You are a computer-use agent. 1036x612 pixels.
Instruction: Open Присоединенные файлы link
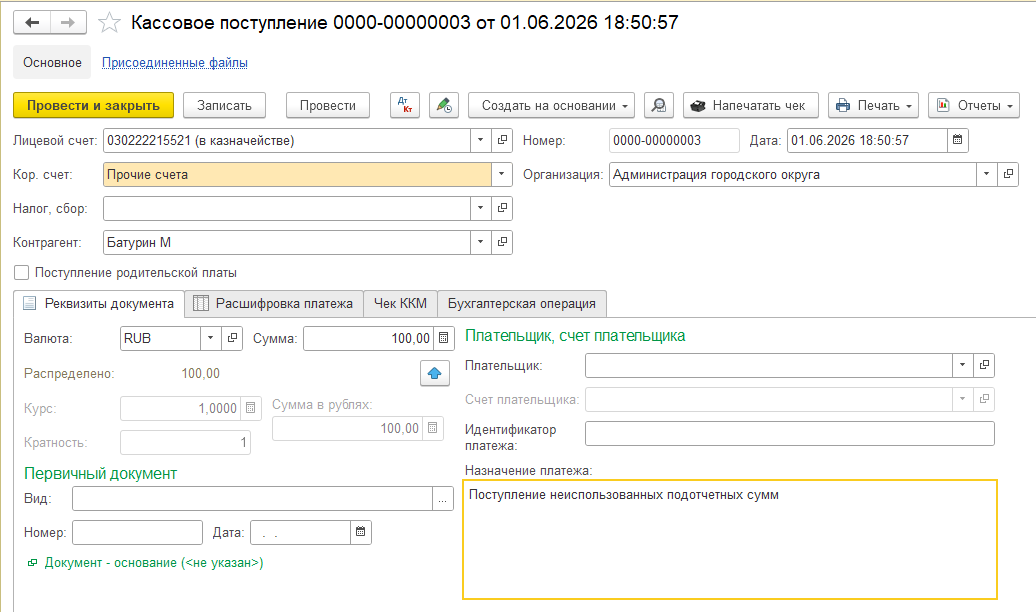point(174,62)
